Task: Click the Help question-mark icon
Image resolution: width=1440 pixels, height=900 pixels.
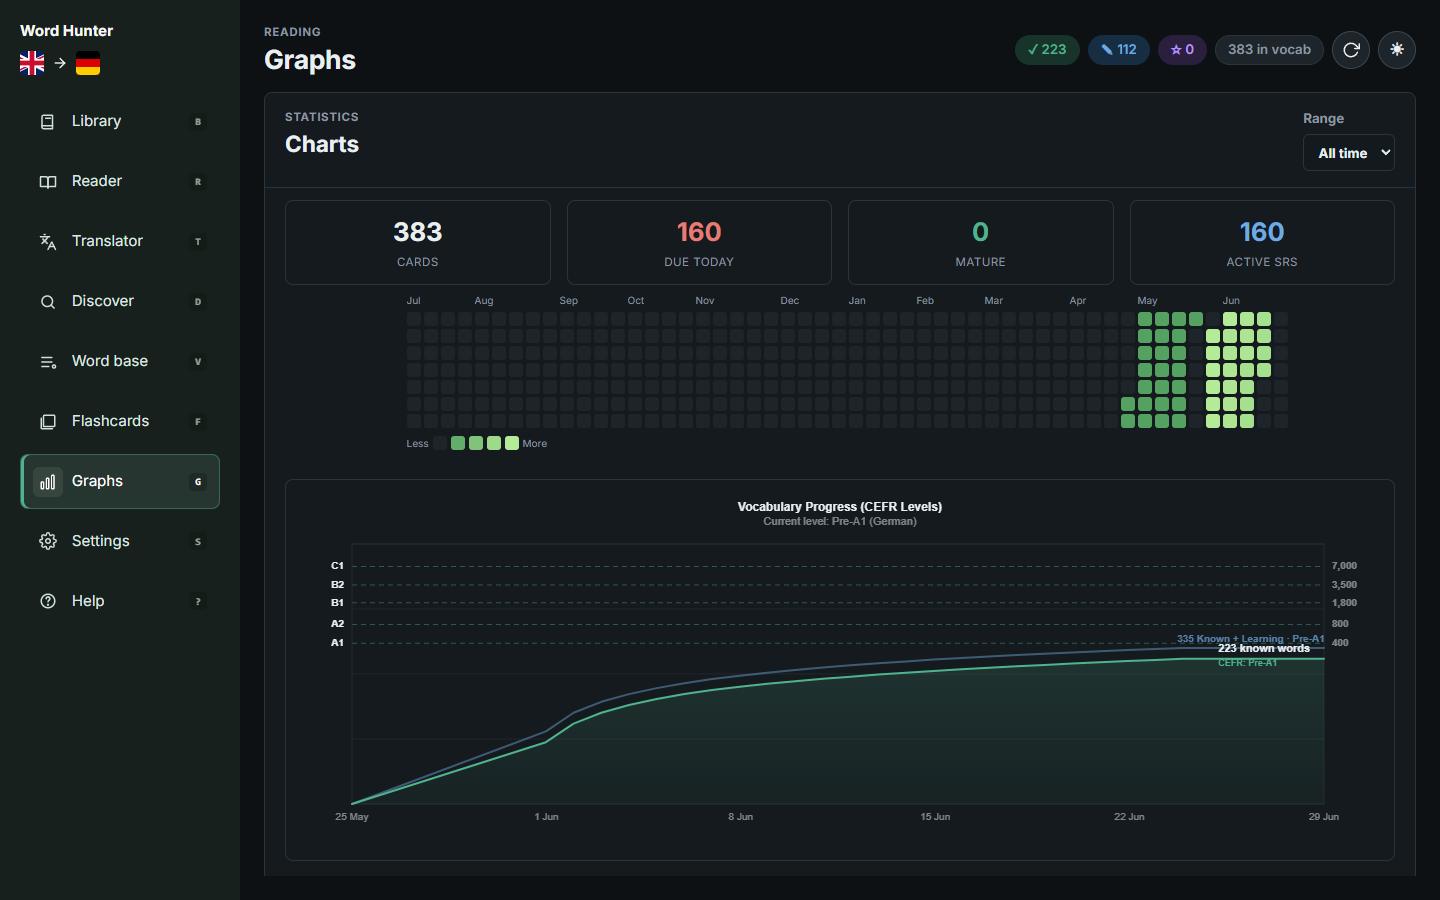Action: [x=48, y=602]
